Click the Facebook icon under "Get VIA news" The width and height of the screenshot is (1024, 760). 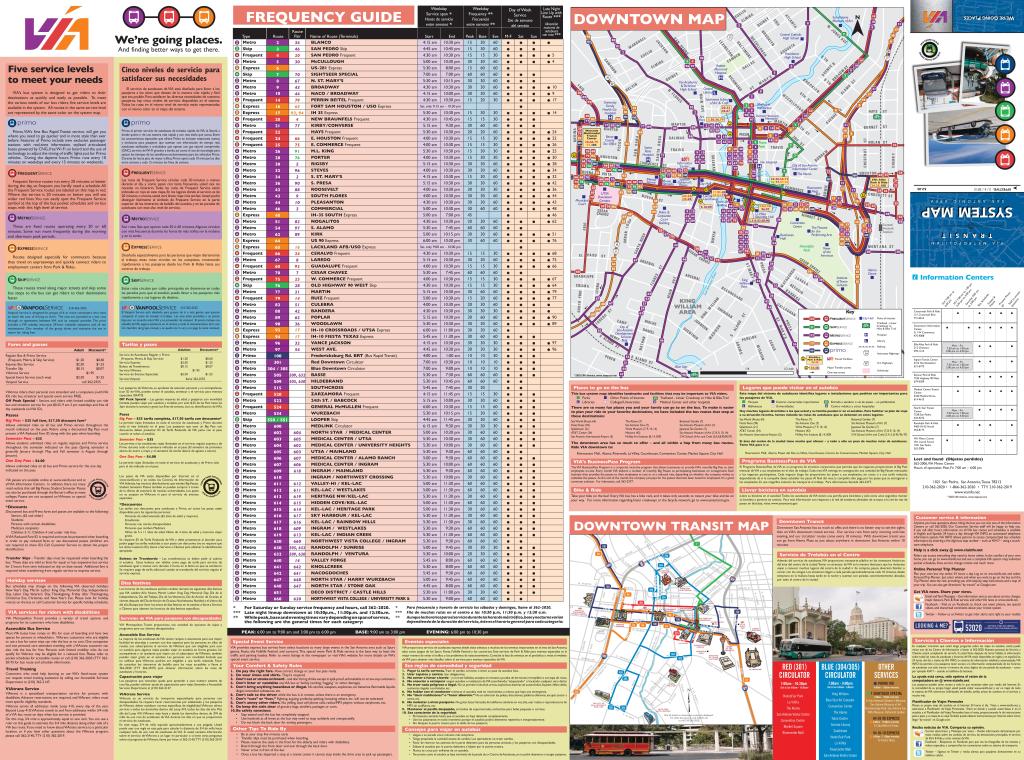click(x=918, y=605)
